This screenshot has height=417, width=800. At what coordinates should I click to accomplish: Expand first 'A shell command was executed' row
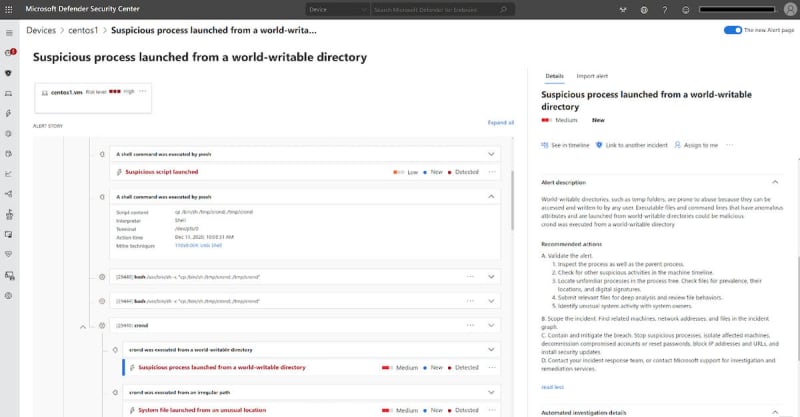[x=491, y=154]
